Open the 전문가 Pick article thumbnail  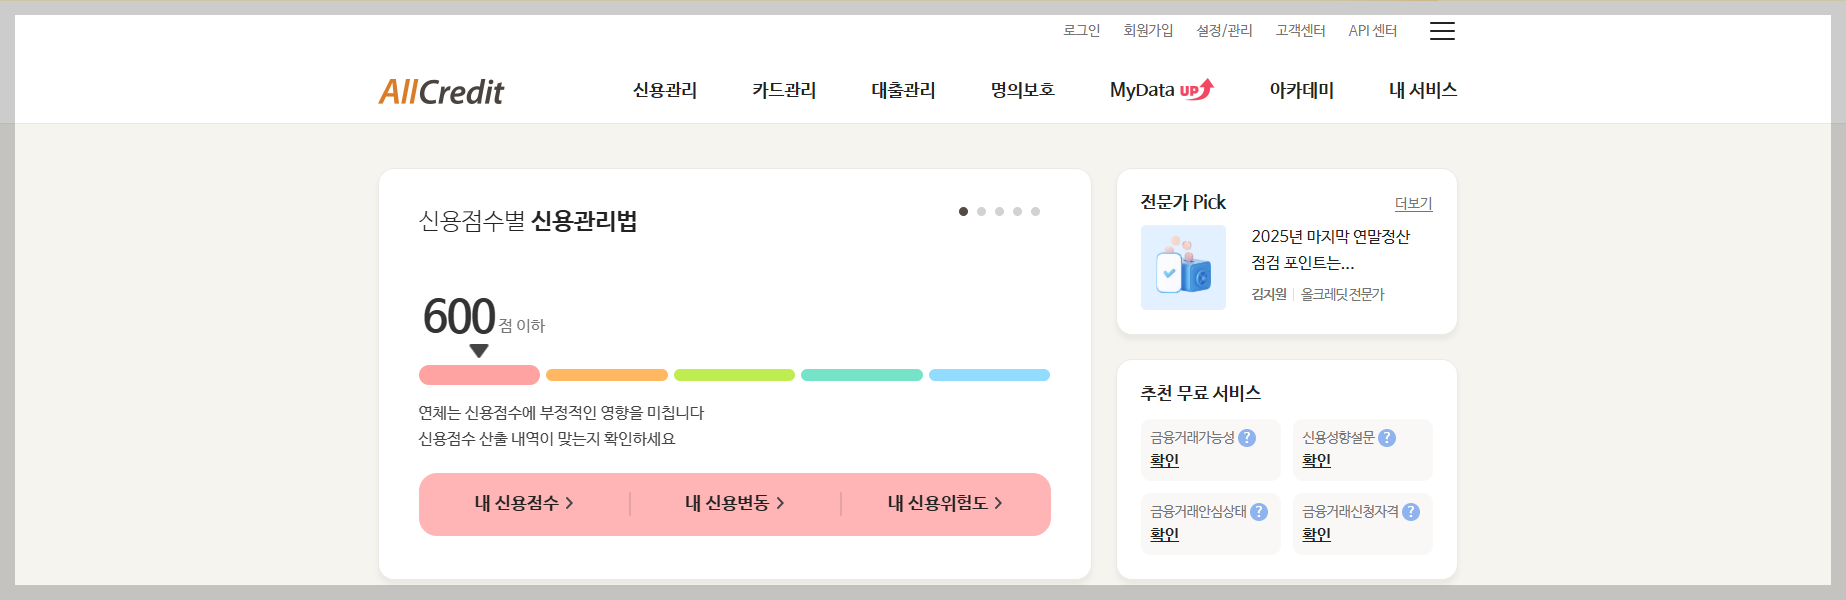[x=1183, y=267]
